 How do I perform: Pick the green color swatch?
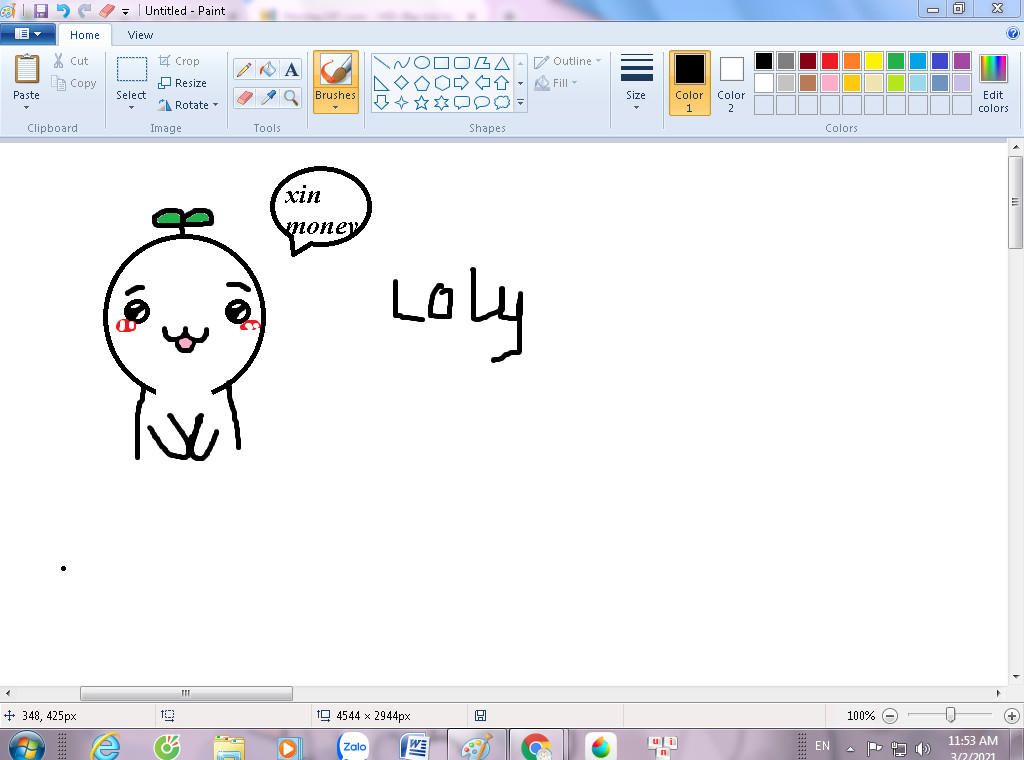point(896,61)
